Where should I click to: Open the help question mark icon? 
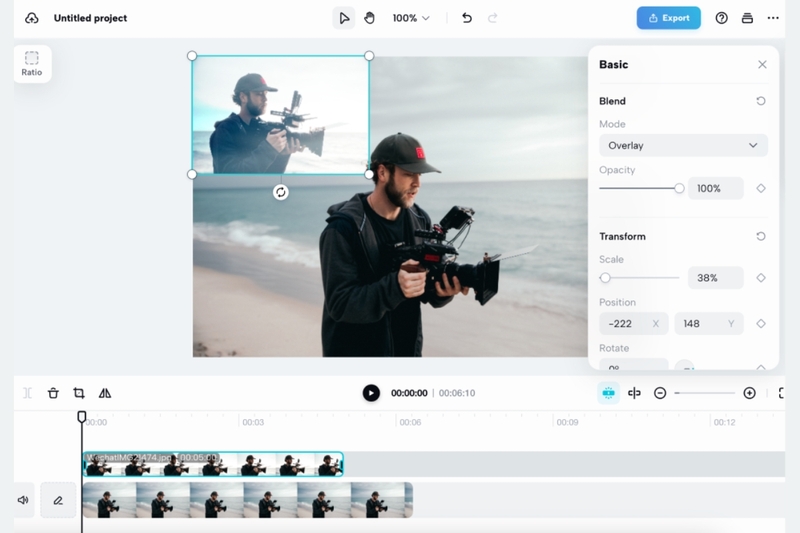click(721, 18)
